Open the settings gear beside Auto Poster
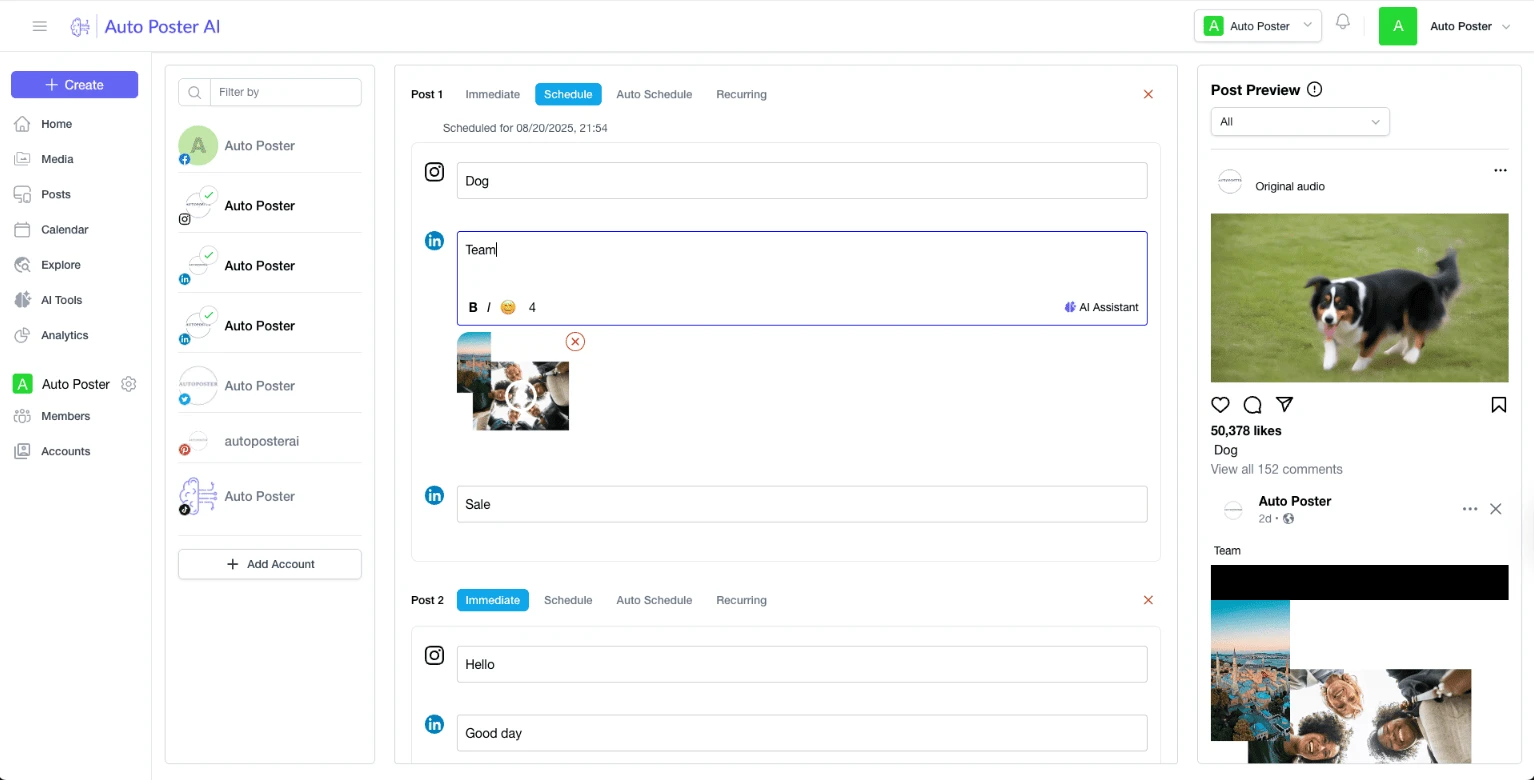 pyautogui.click(x=128, y=385)
